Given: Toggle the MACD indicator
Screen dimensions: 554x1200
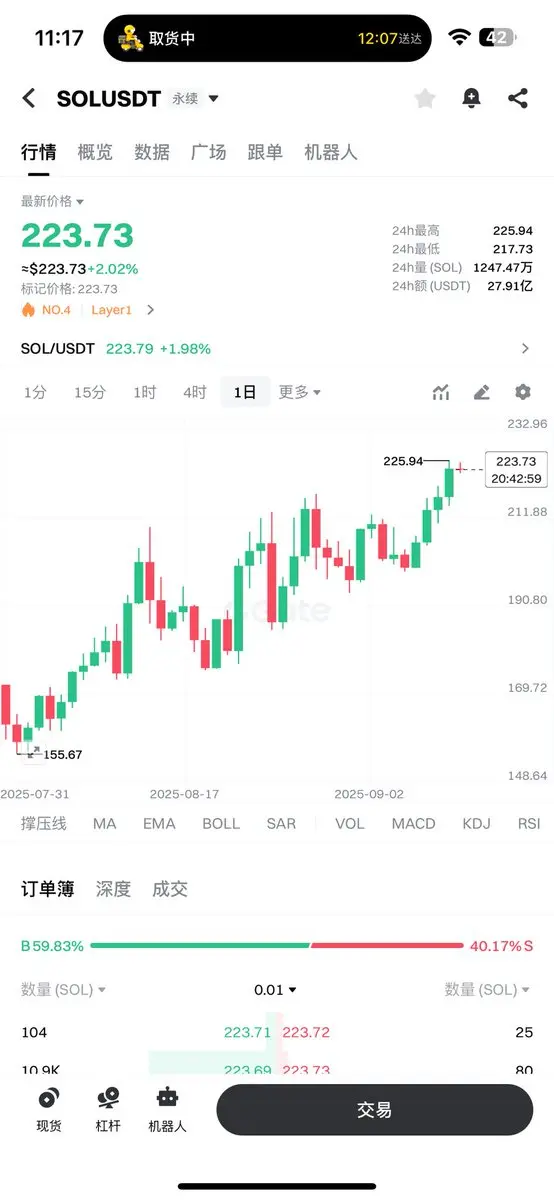Looking at the screenshot, I should coord(413,824).
